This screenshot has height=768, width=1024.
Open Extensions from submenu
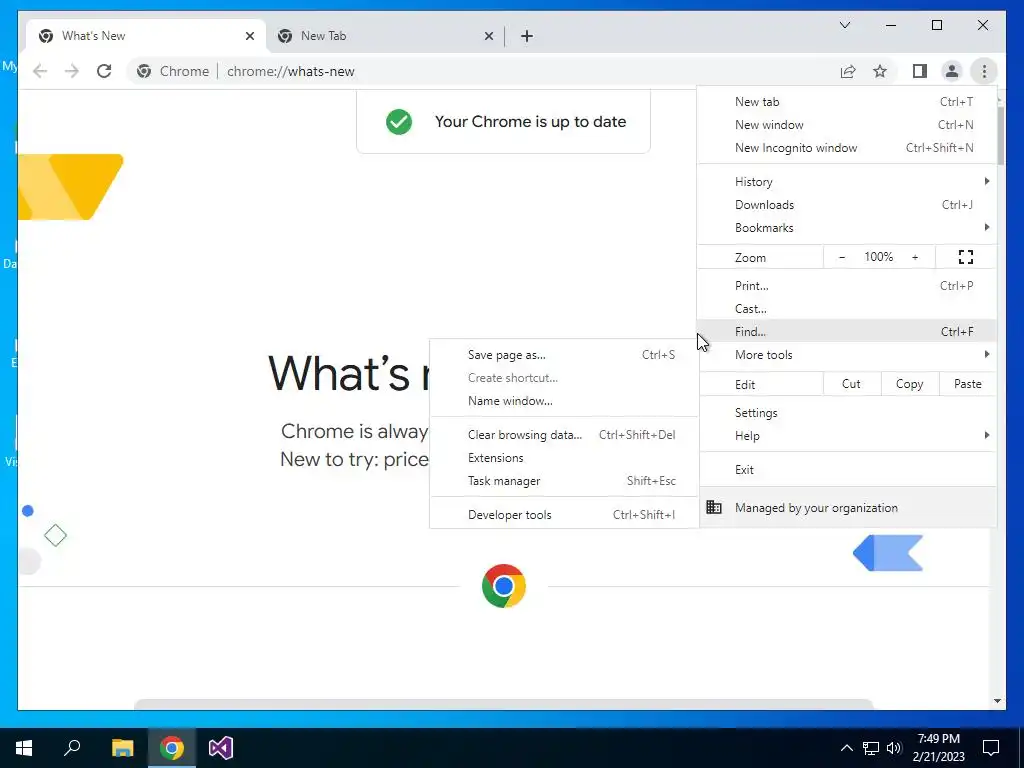click(x=564, y=458)
